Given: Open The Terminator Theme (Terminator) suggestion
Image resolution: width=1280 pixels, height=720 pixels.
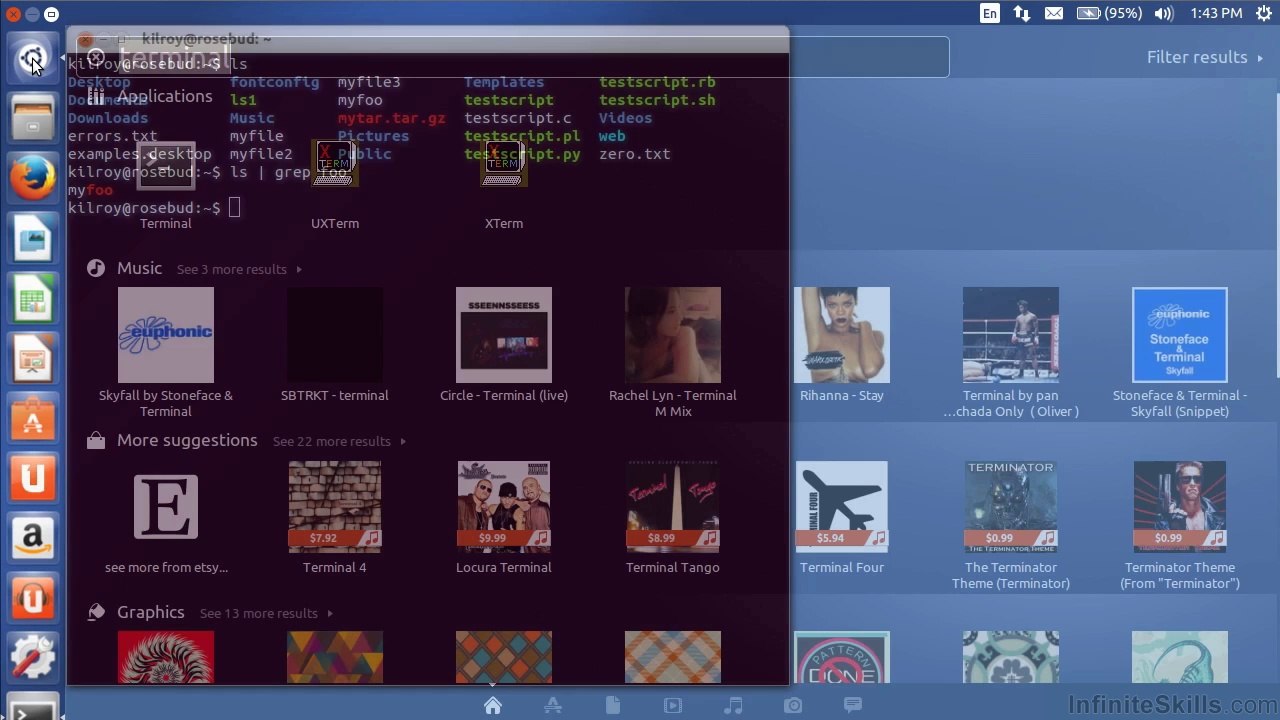Looking at the screenshot, I should point(1011,525).
